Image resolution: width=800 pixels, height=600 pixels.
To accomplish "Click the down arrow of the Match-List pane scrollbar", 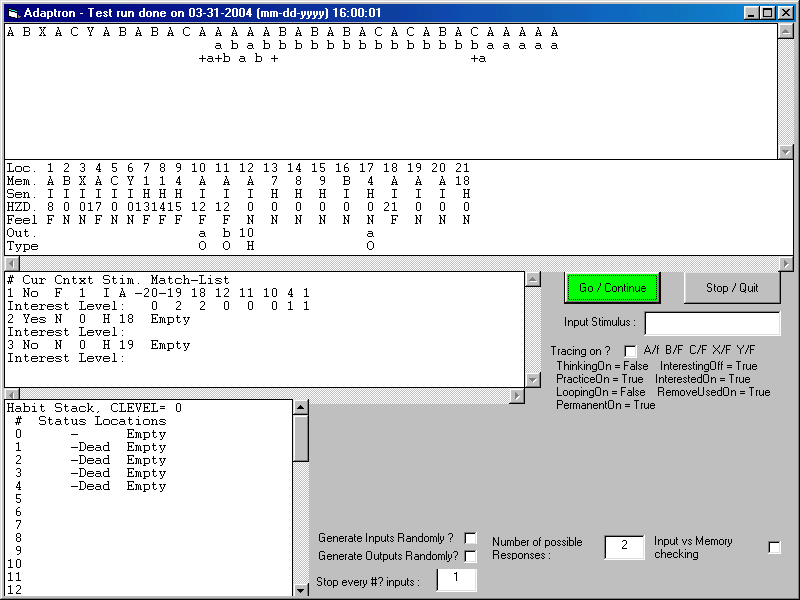I will point(533,380).
